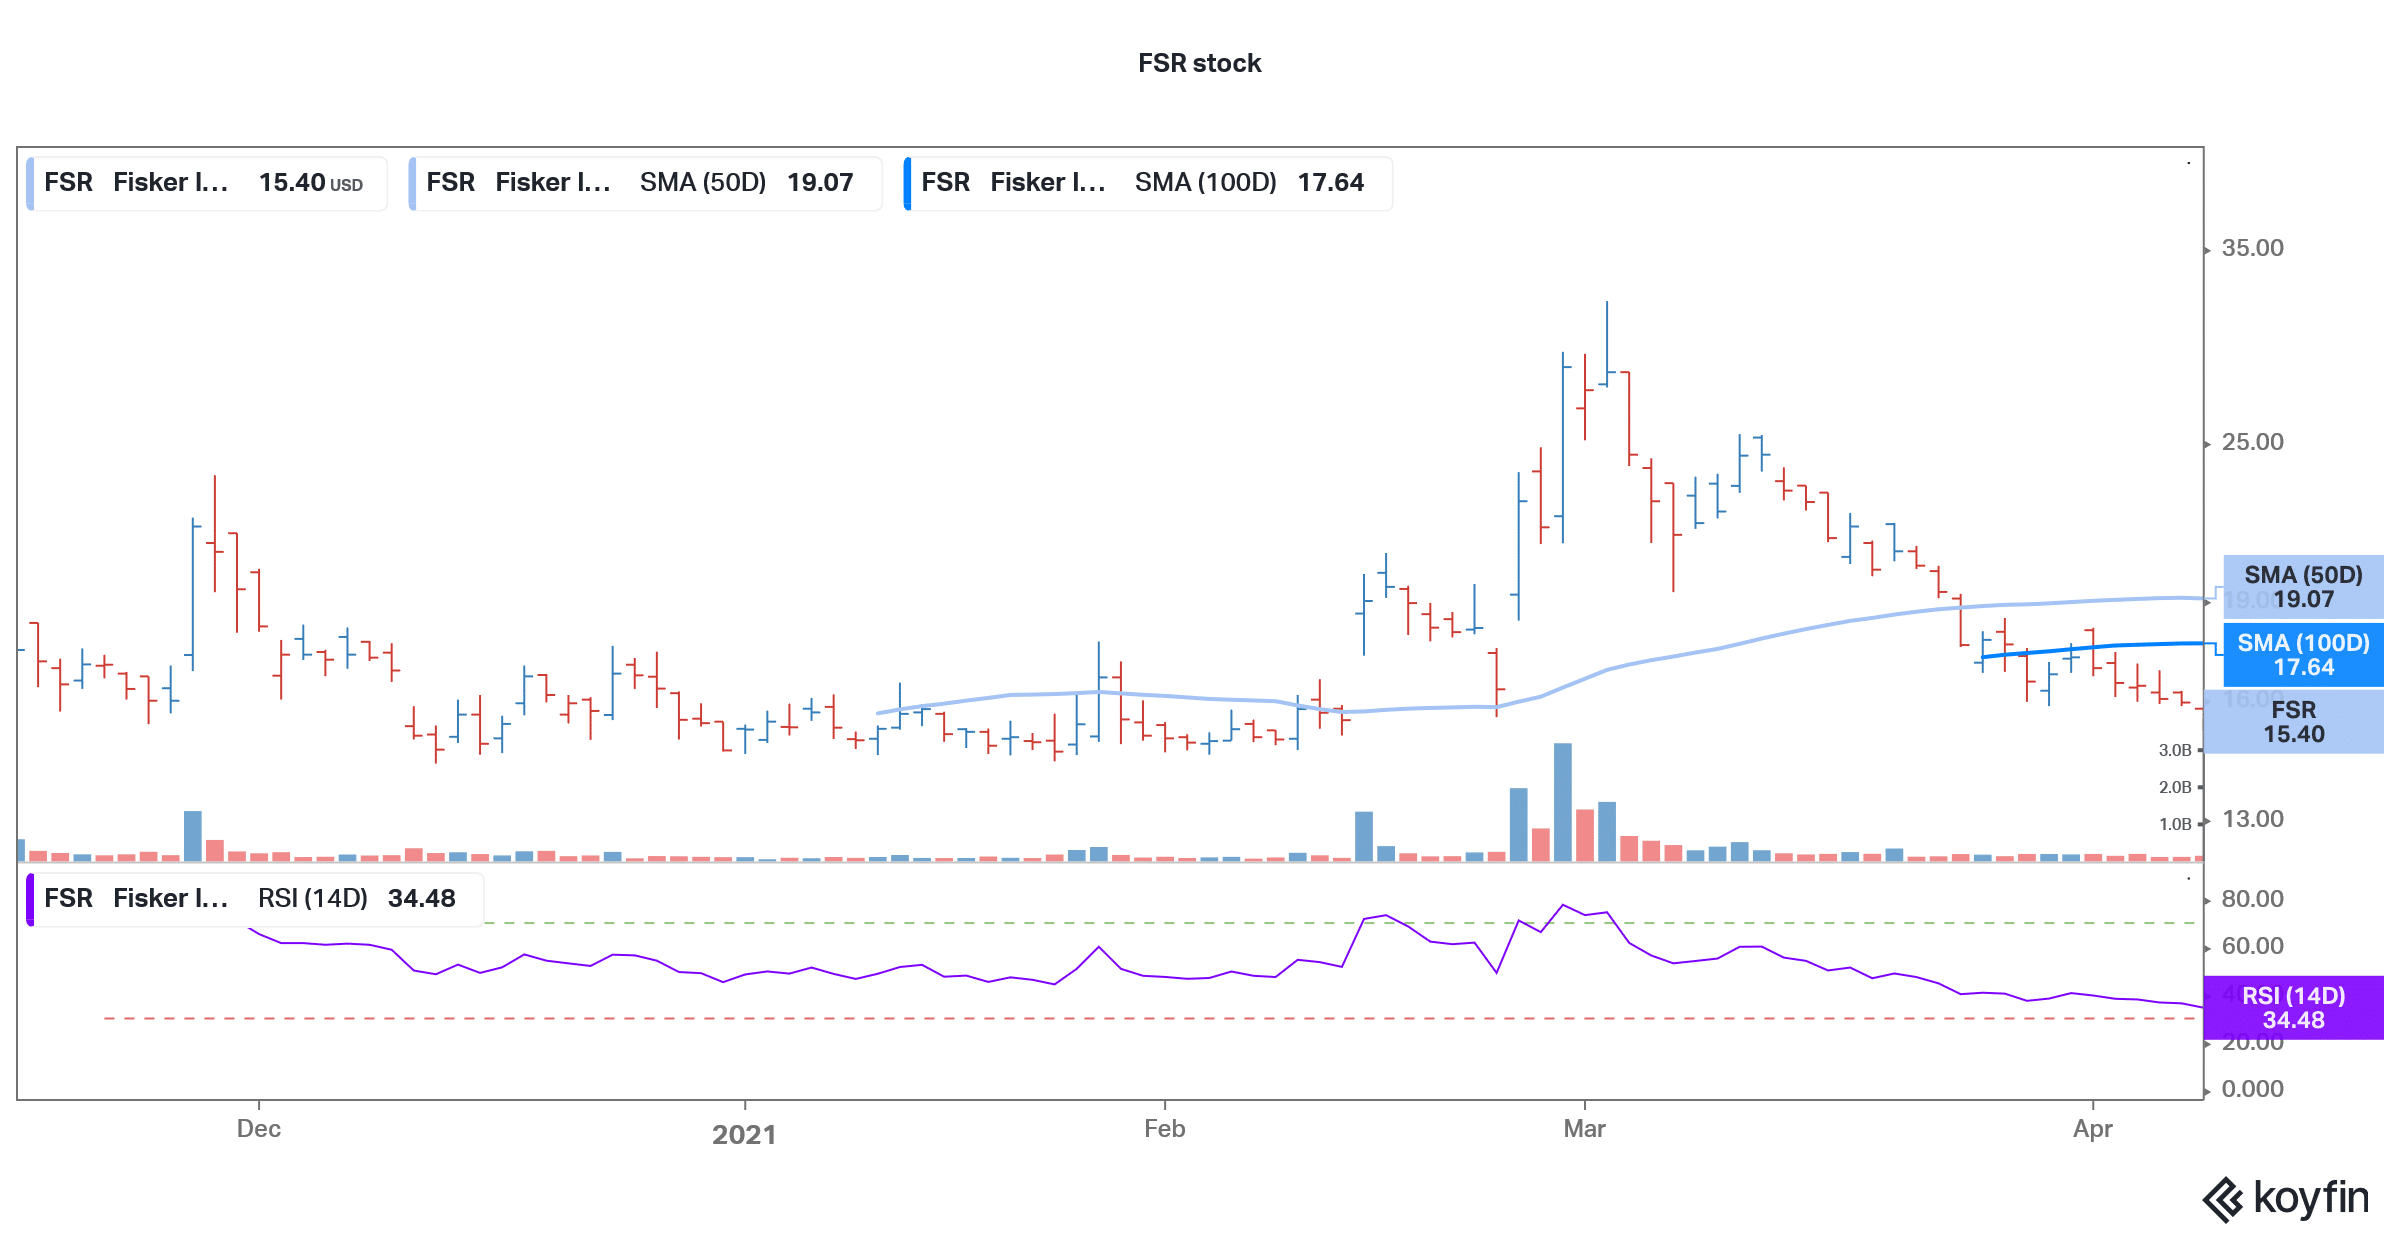Click the FSR price legend box showing 15.40 USD
This screenshot has height=1240, width=2400.
(207, 183)
